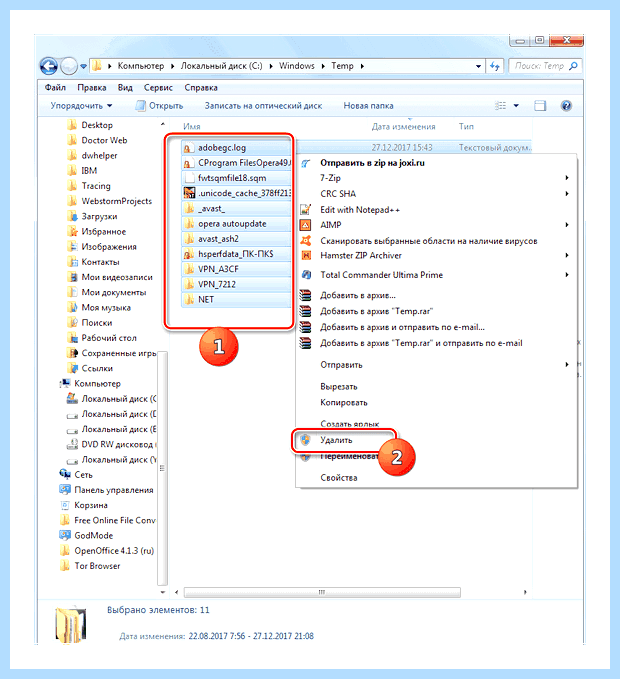This screenshot has height=679, width=620.
Task: Sort by Дата изменения column header
Action: pos(404,126)
